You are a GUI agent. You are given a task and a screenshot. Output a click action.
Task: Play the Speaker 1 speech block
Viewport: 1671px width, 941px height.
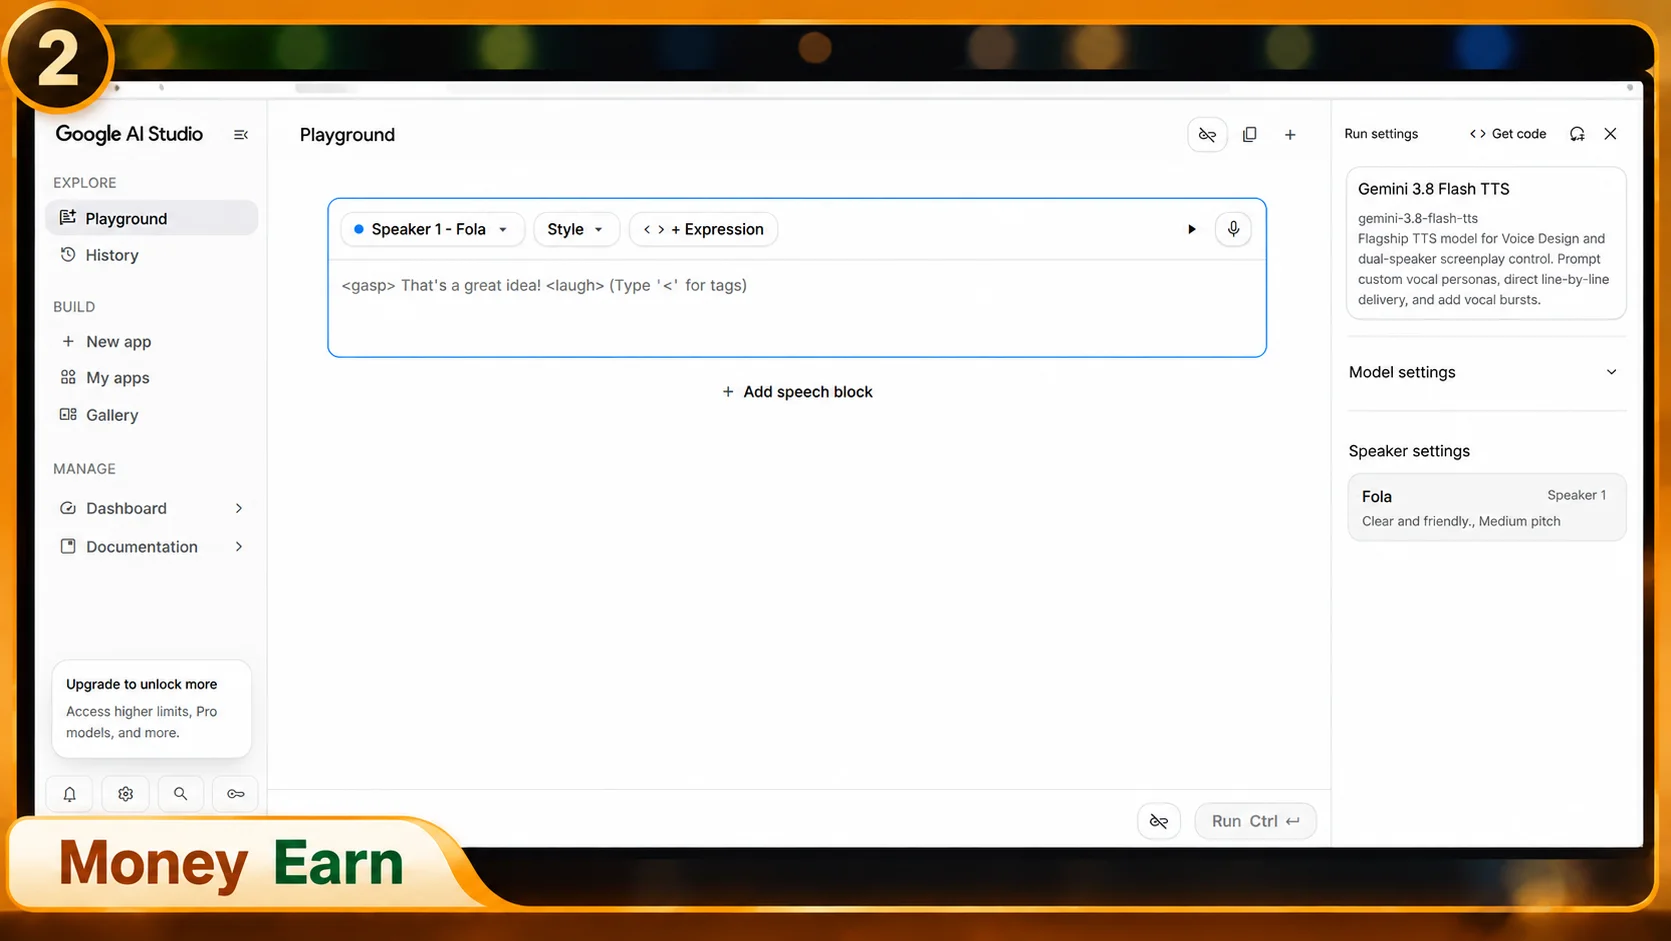point(1191,229)
